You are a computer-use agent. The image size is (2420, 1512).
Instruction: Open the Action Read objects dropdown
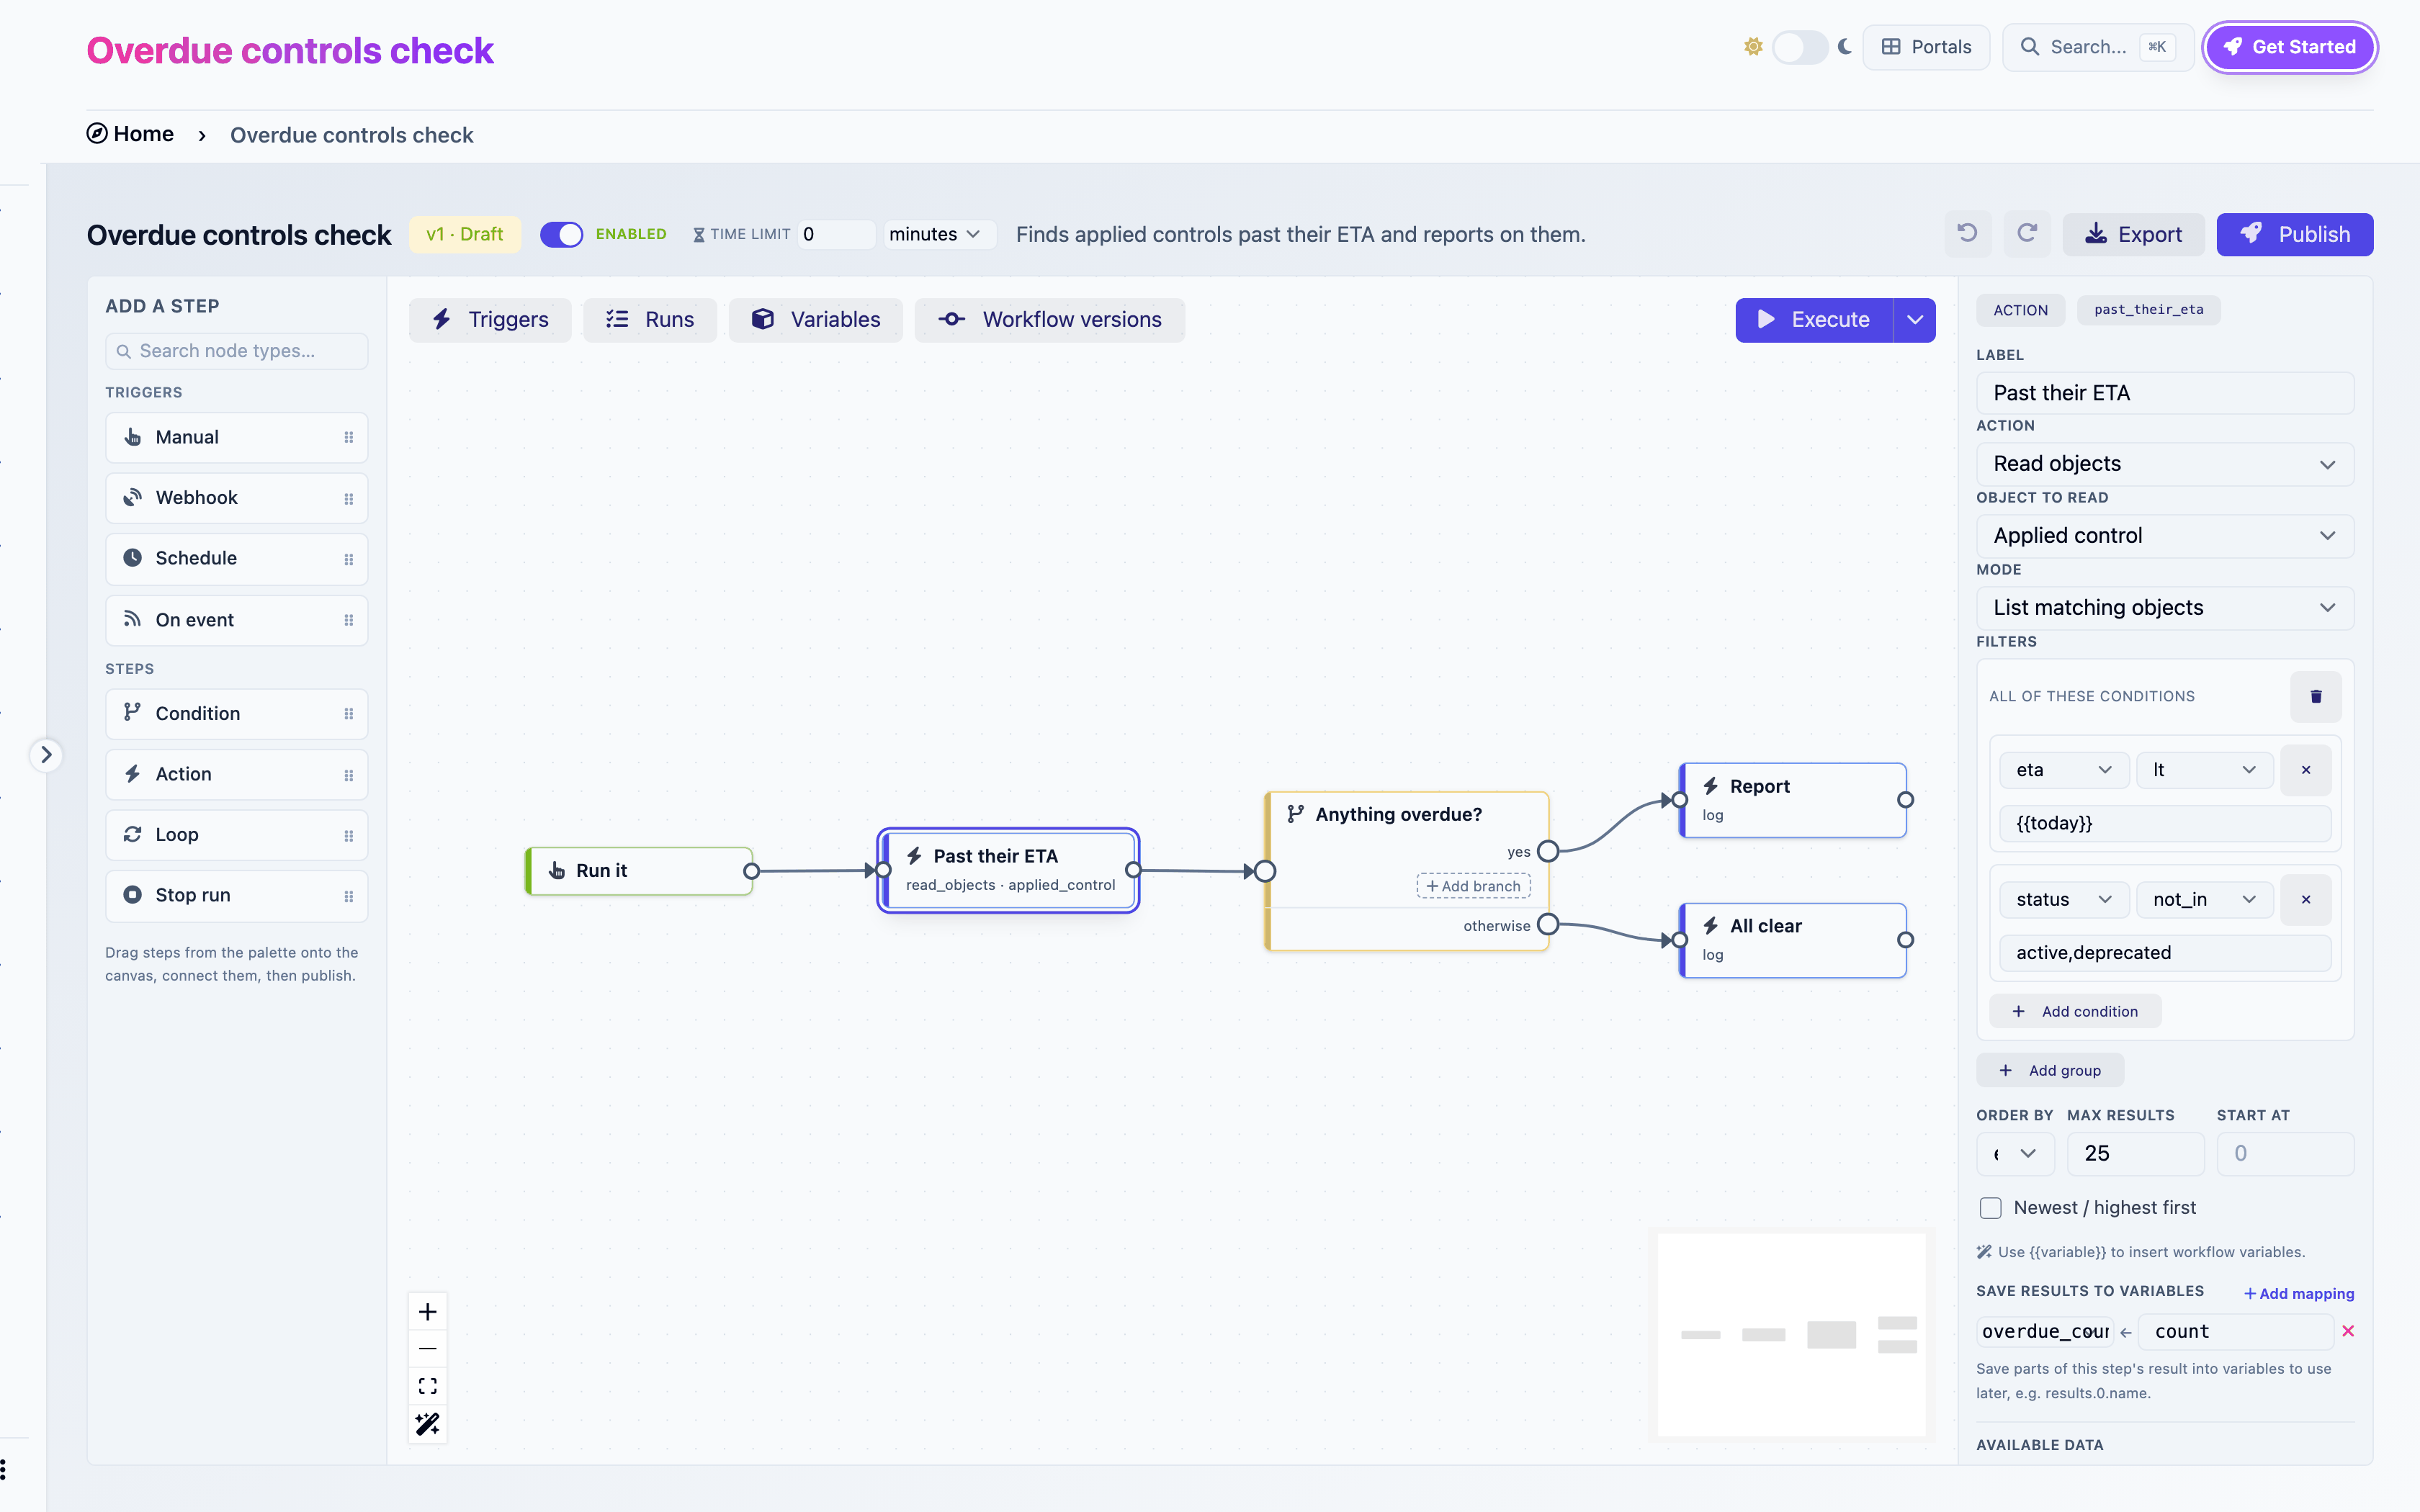pos(2165,464)
